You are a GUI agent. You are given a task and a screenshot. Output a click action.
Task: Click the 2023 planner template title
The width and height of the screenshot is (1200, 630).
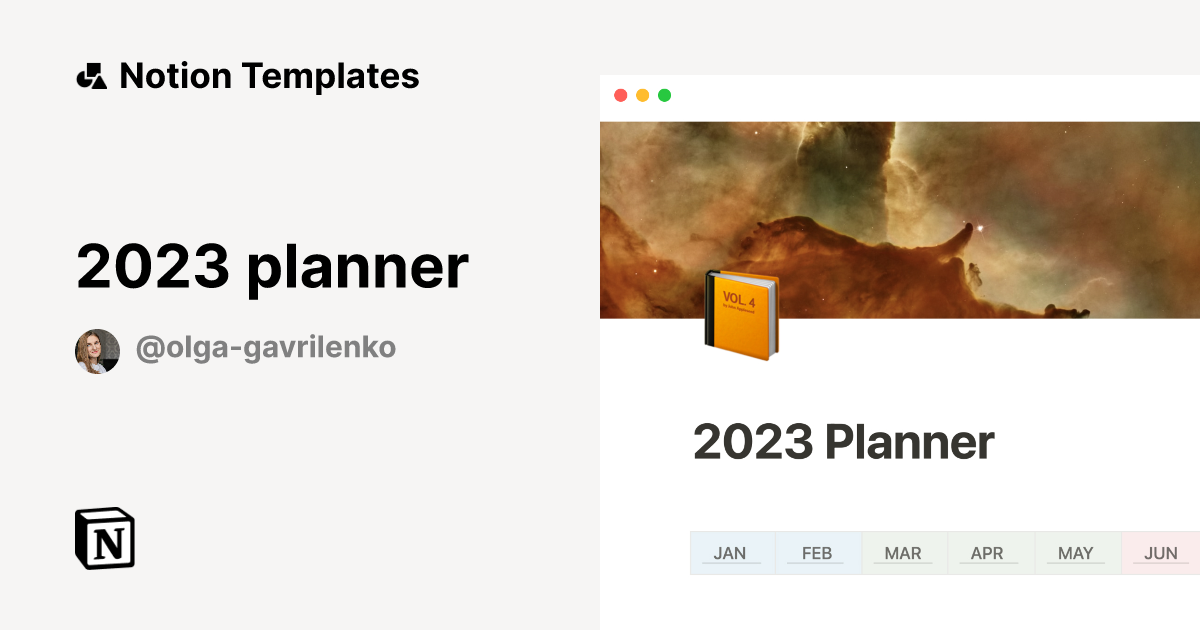pos(272,266)
